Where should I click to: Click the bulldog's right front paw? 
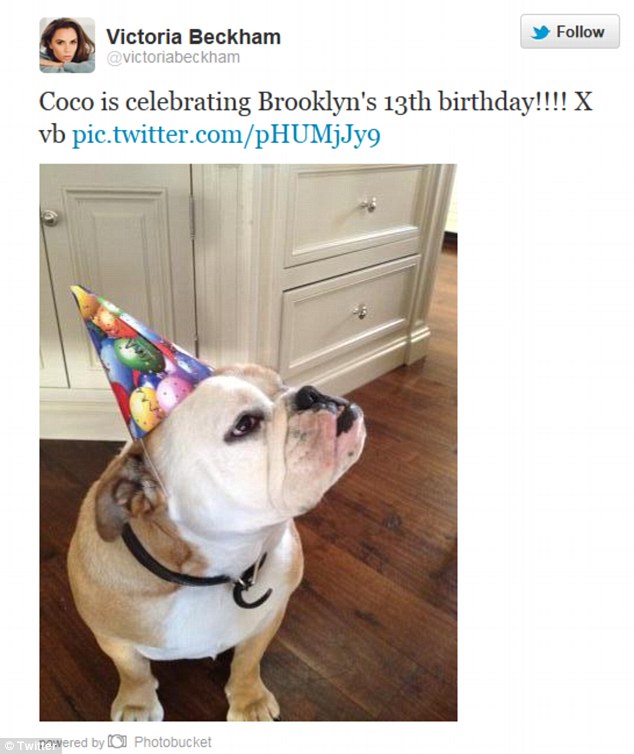[x=136, y=704]
